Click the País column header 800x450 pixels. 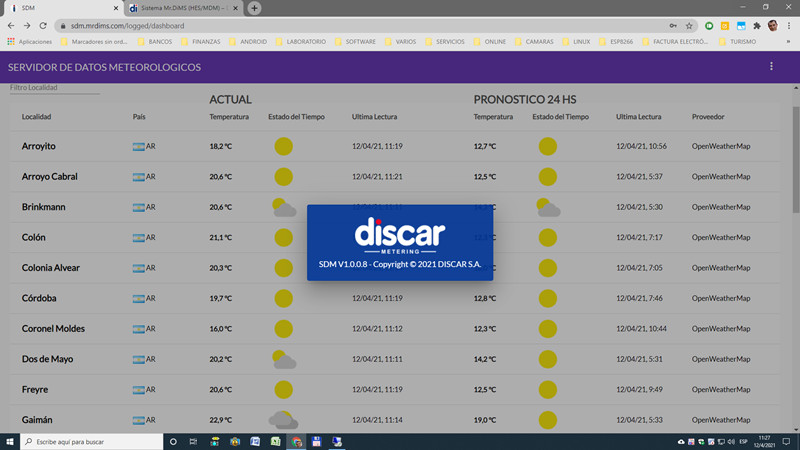(139, 117)
